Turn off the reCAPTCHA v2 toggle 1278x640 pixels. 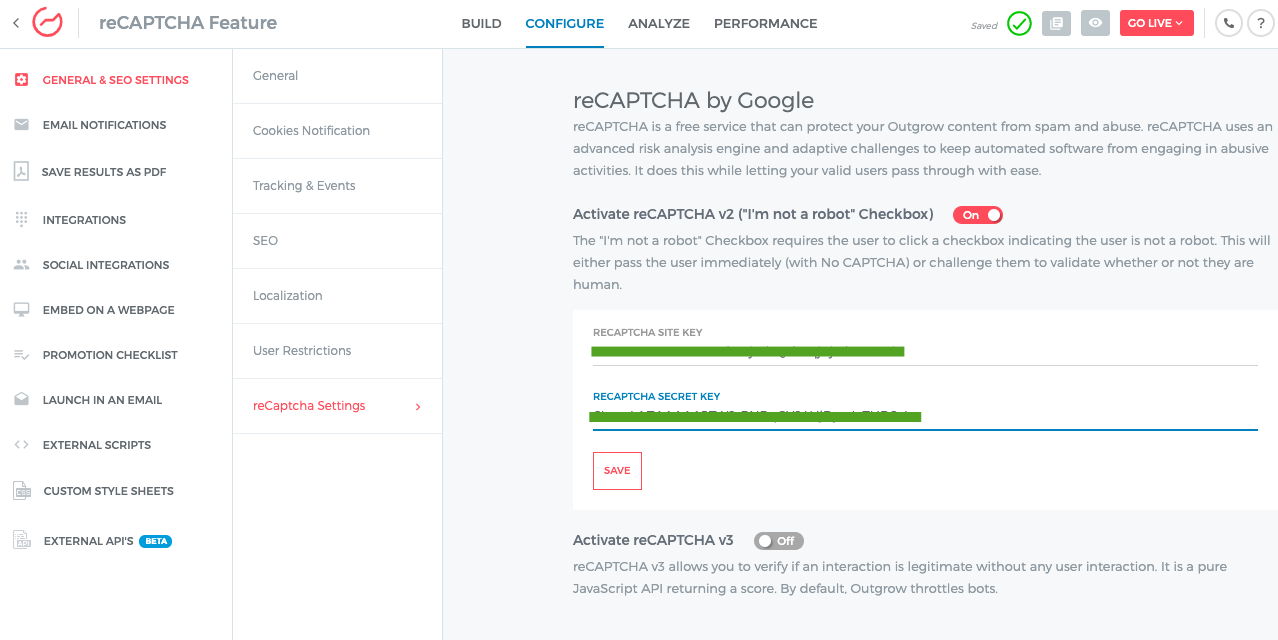977,215
